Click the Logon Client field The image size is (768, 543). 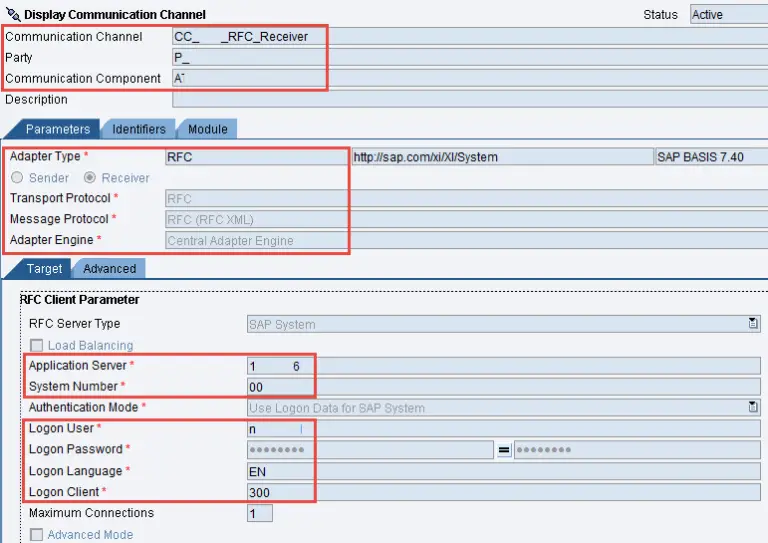click(x=503, y=492)
